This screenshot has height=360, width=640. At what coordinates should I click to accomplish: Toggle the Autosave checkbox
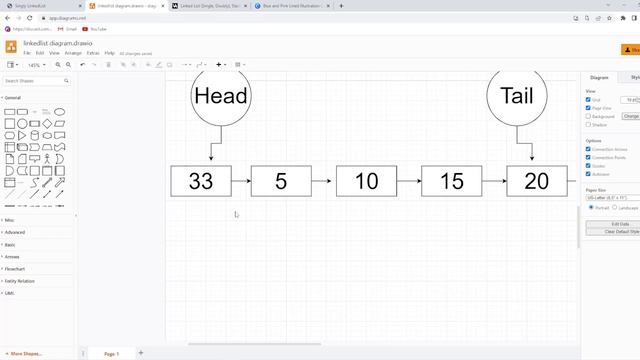pos(588,174)
